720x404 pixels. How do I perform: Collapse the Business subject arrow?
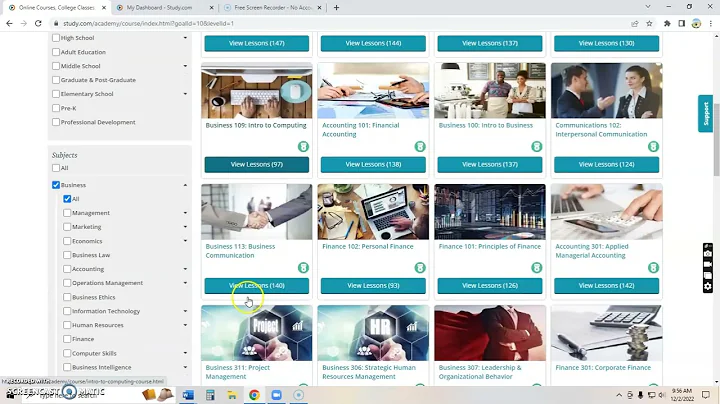(185, 185)
